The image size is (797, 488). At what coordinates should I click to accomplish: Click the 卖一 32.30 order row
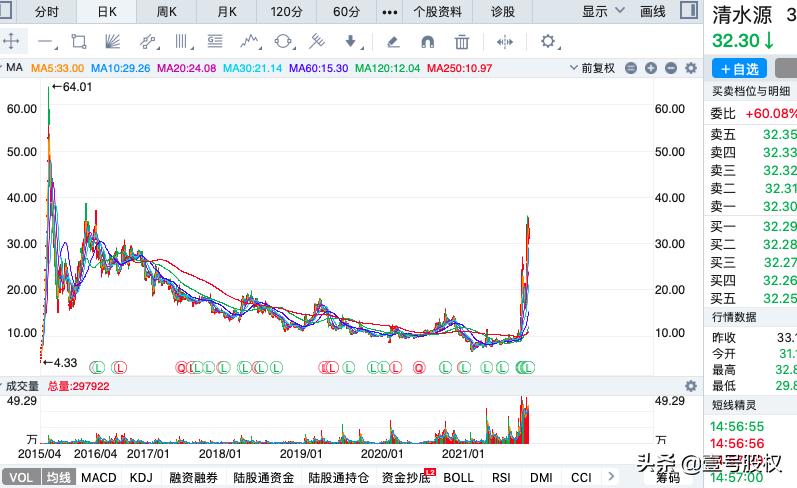(753, 206)
